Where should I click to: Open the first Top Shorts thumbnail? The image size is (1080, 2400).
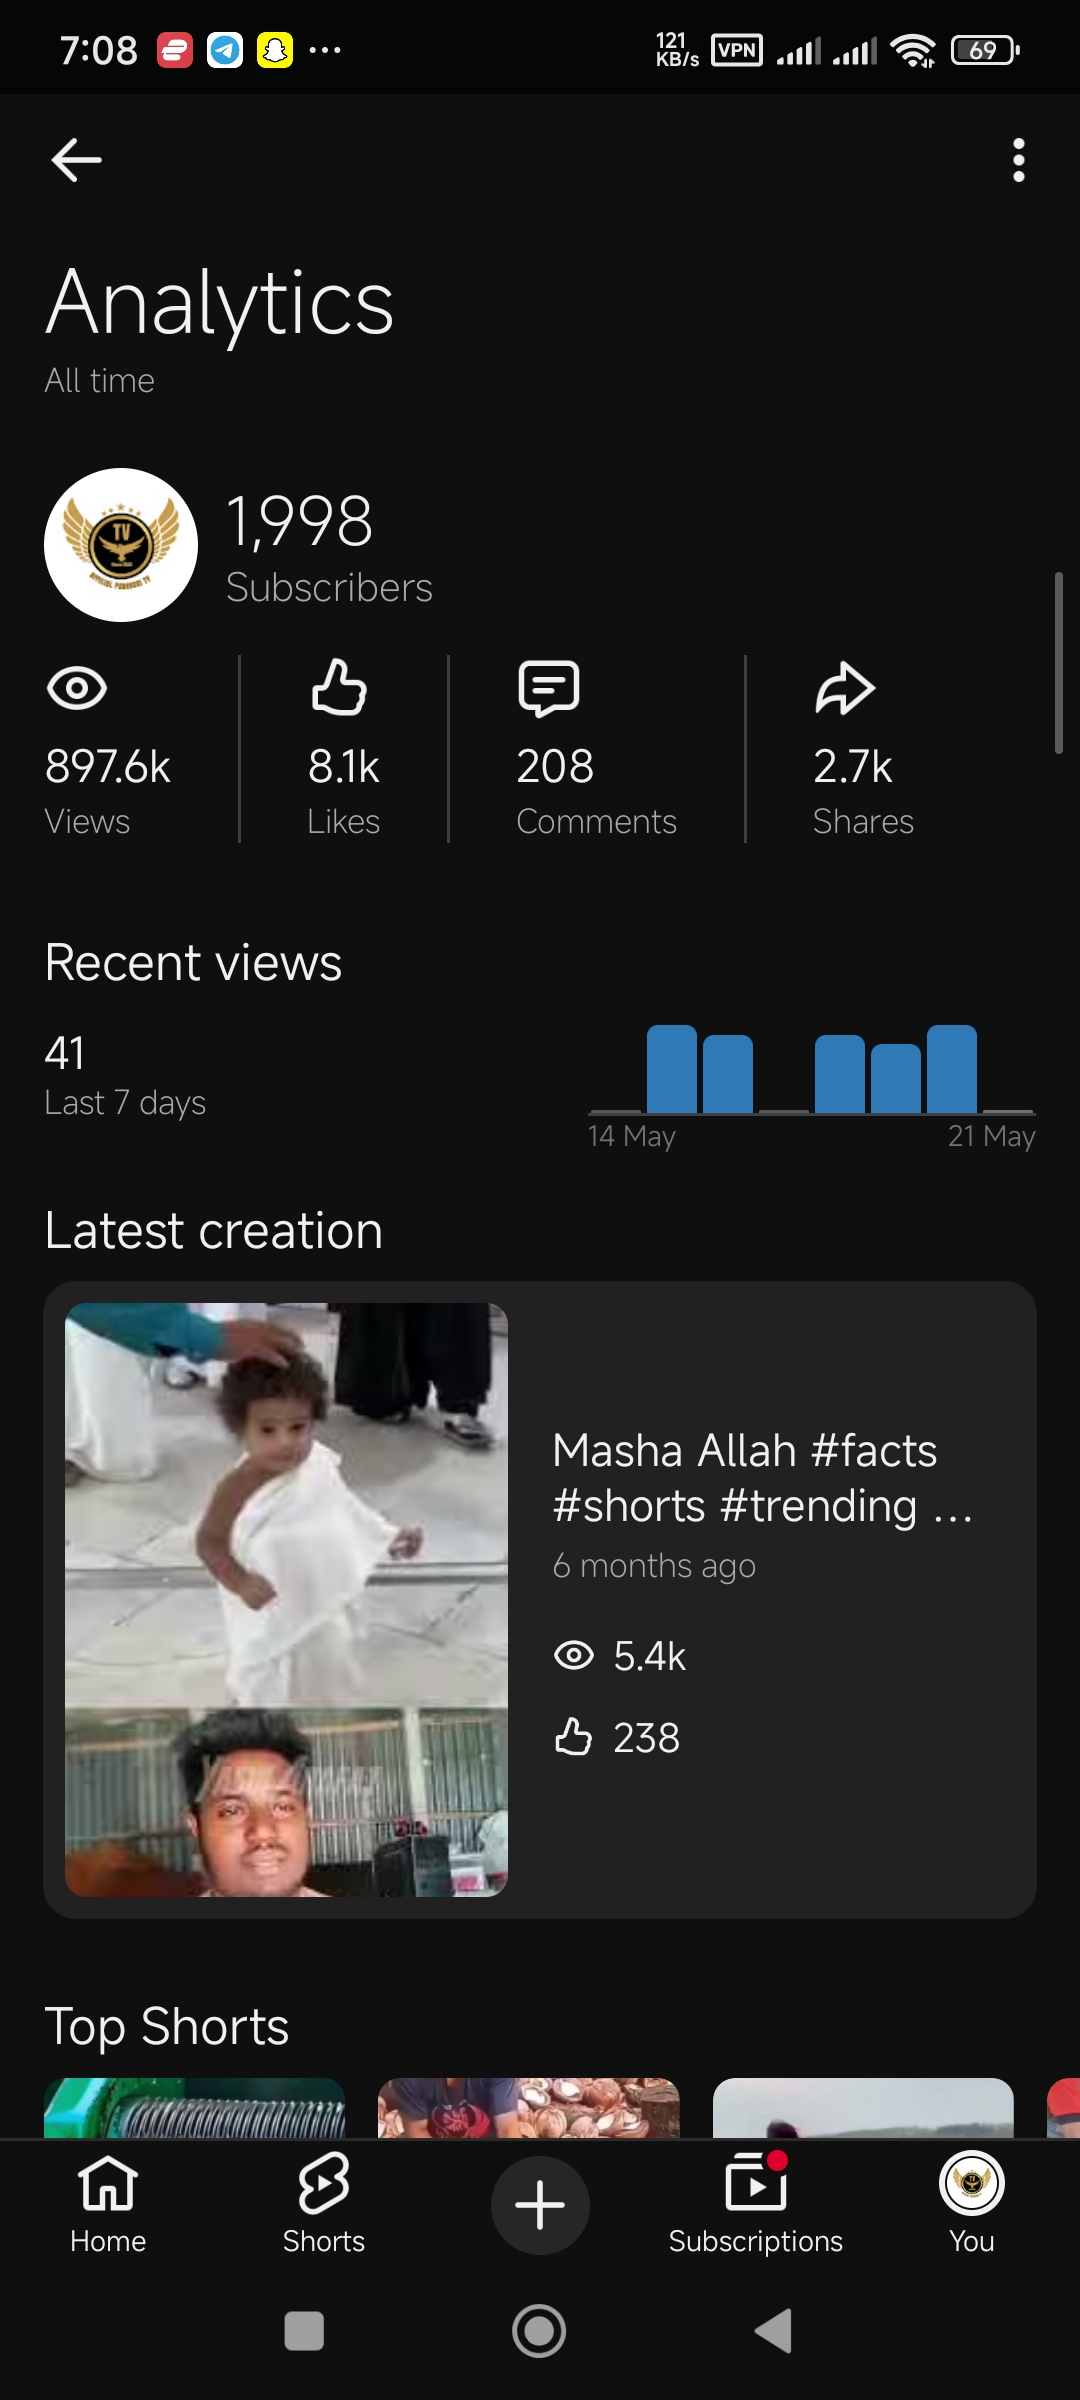195,2108
